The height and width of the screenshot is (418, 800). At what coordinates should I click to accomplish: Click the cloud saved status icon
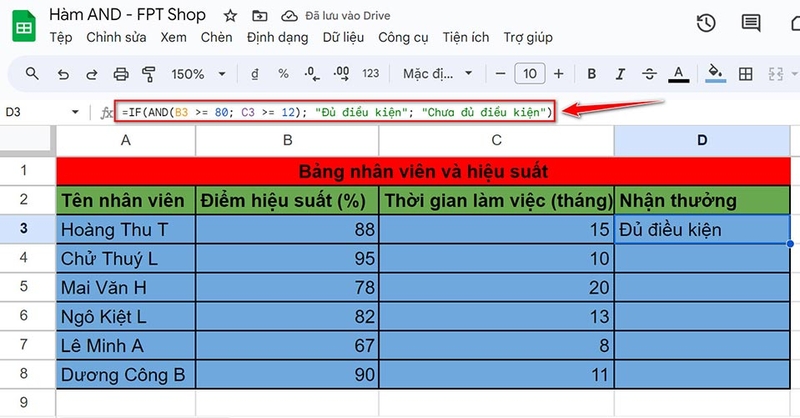click(289, 16)
